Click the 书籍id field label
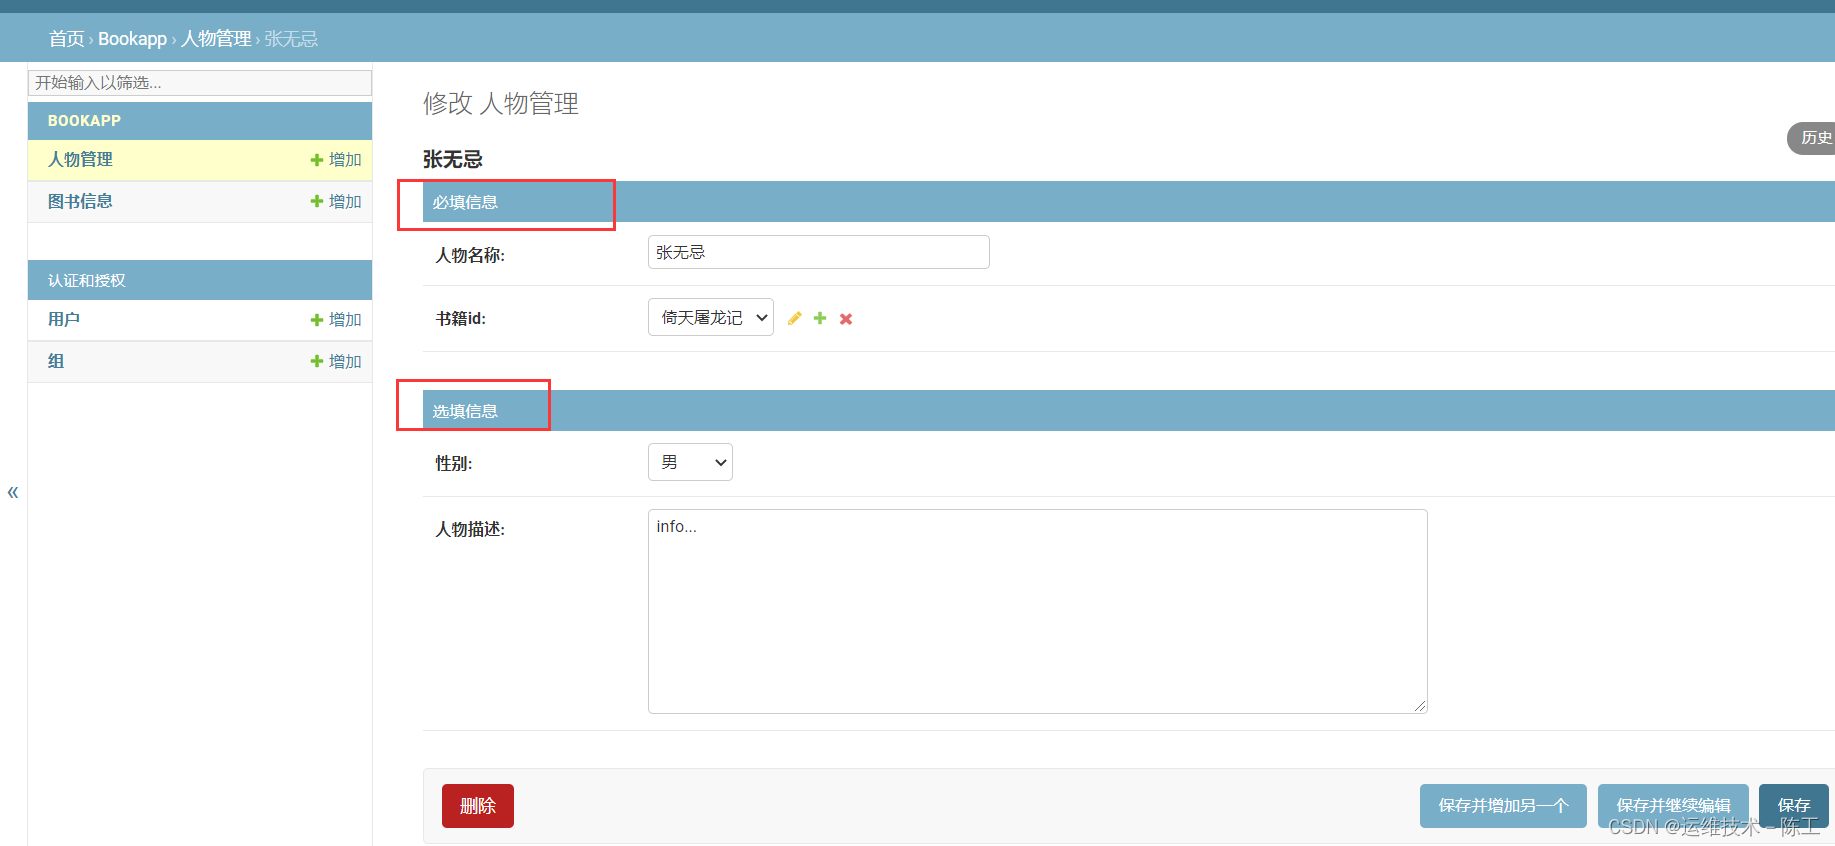Viewport: 1835px width, 846px height. coord(461,319)
